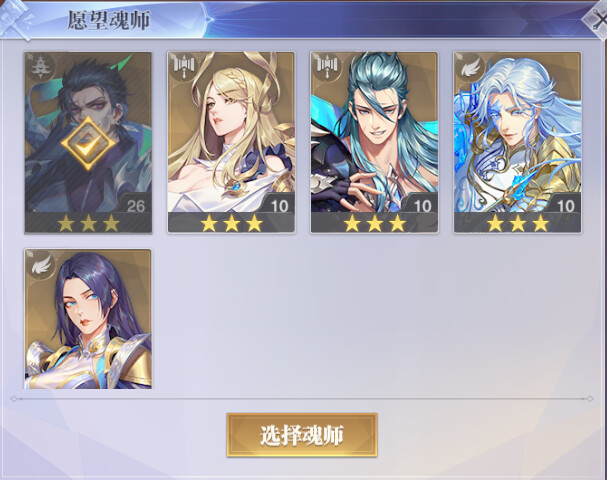Image resolution: width=607 pixels, height=480 pixels.
Task: Click the wing class icon on the purple-haired card
Action: (x=41, y=265)
